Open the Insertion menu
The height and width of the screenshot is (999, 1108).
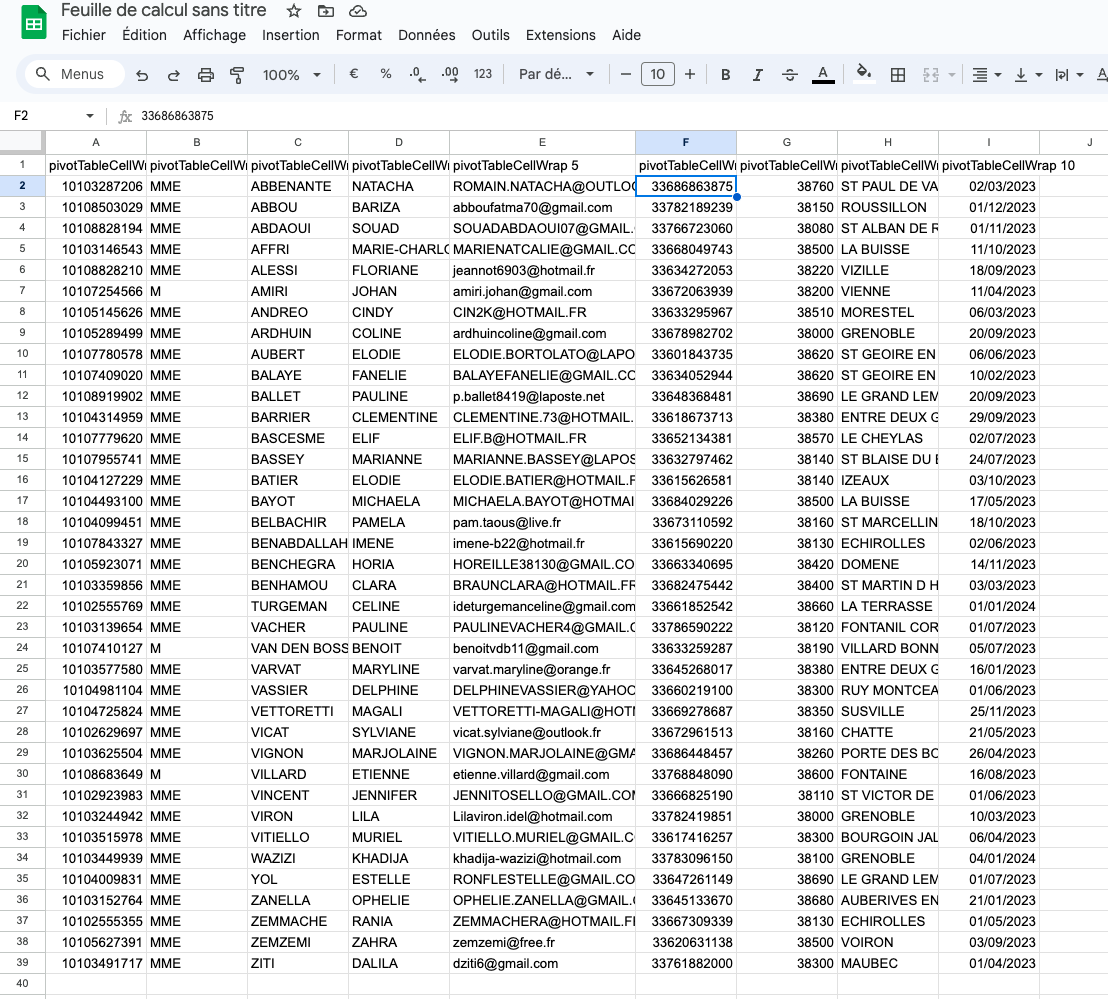(290, 35)
